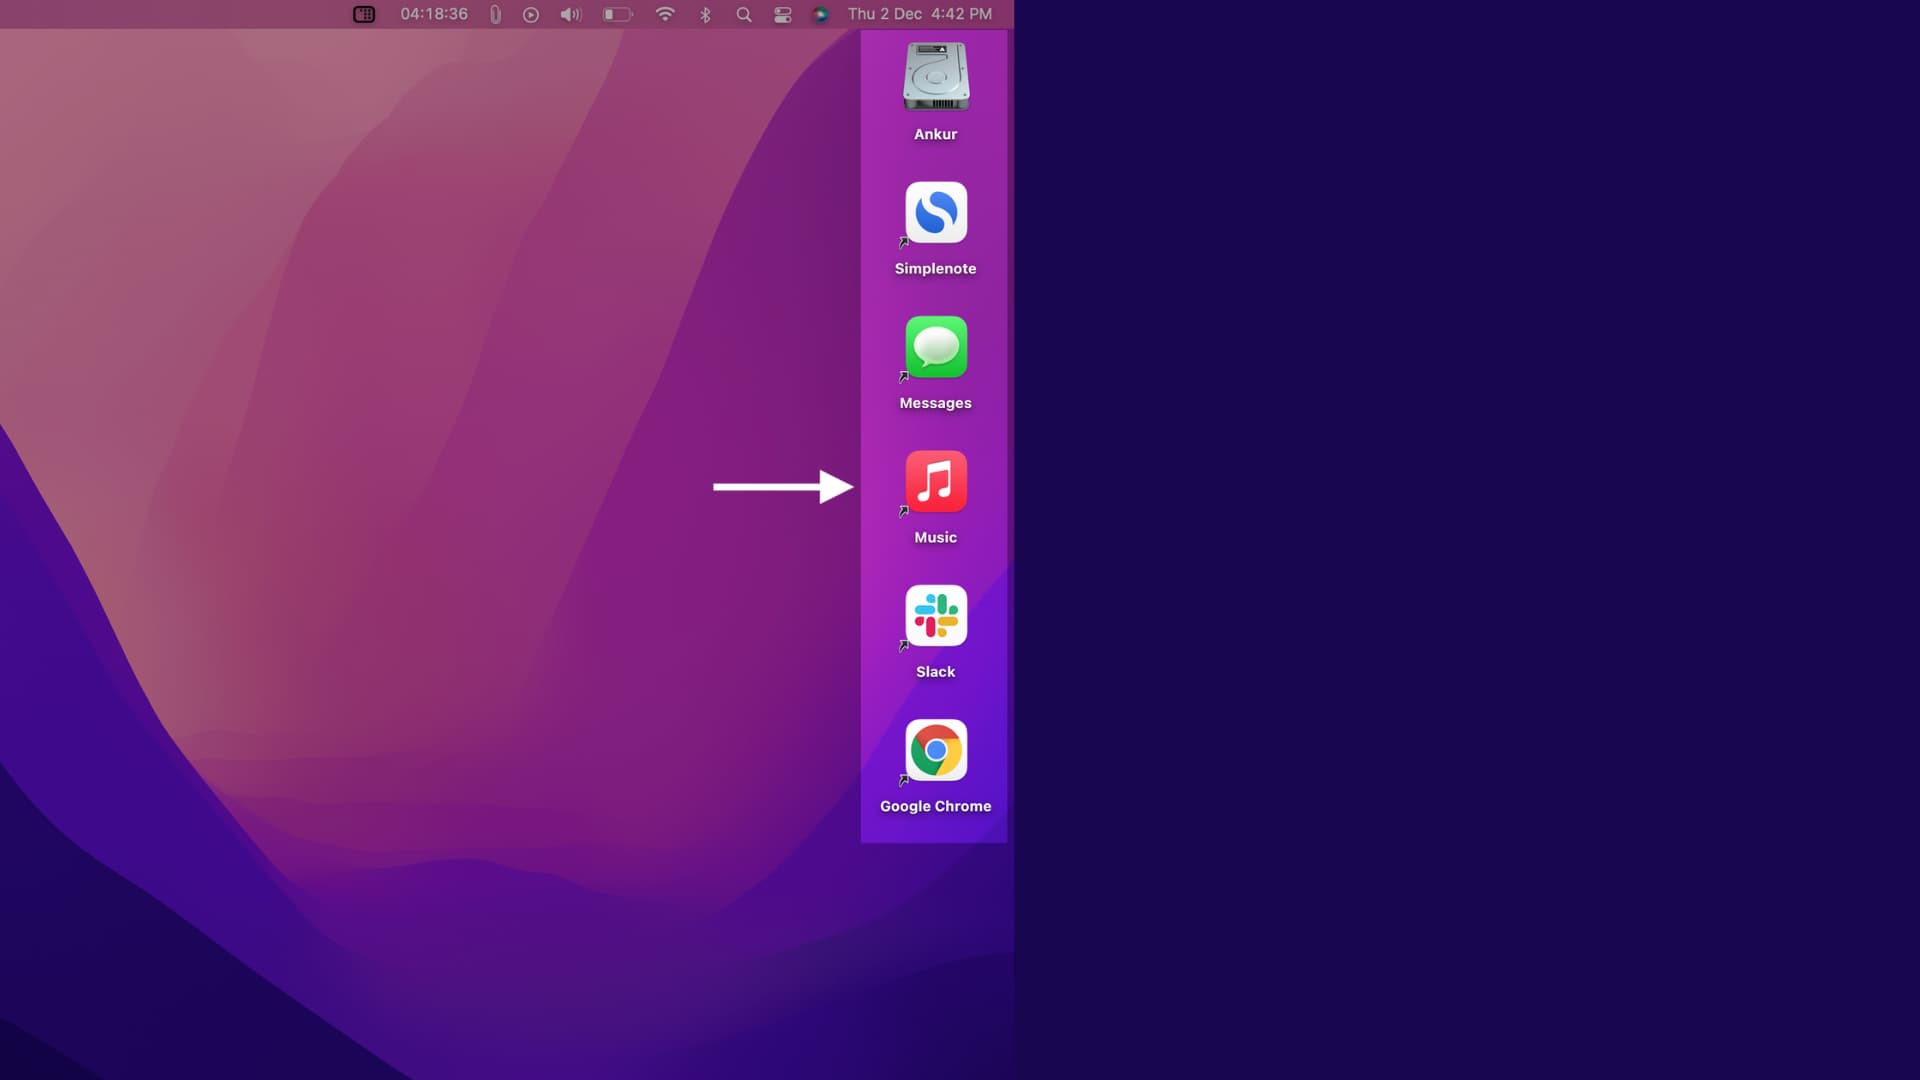Click the paperclip menu bar icon
This screenshot has height=1080, width=1920.
click(x=495, y=14)
